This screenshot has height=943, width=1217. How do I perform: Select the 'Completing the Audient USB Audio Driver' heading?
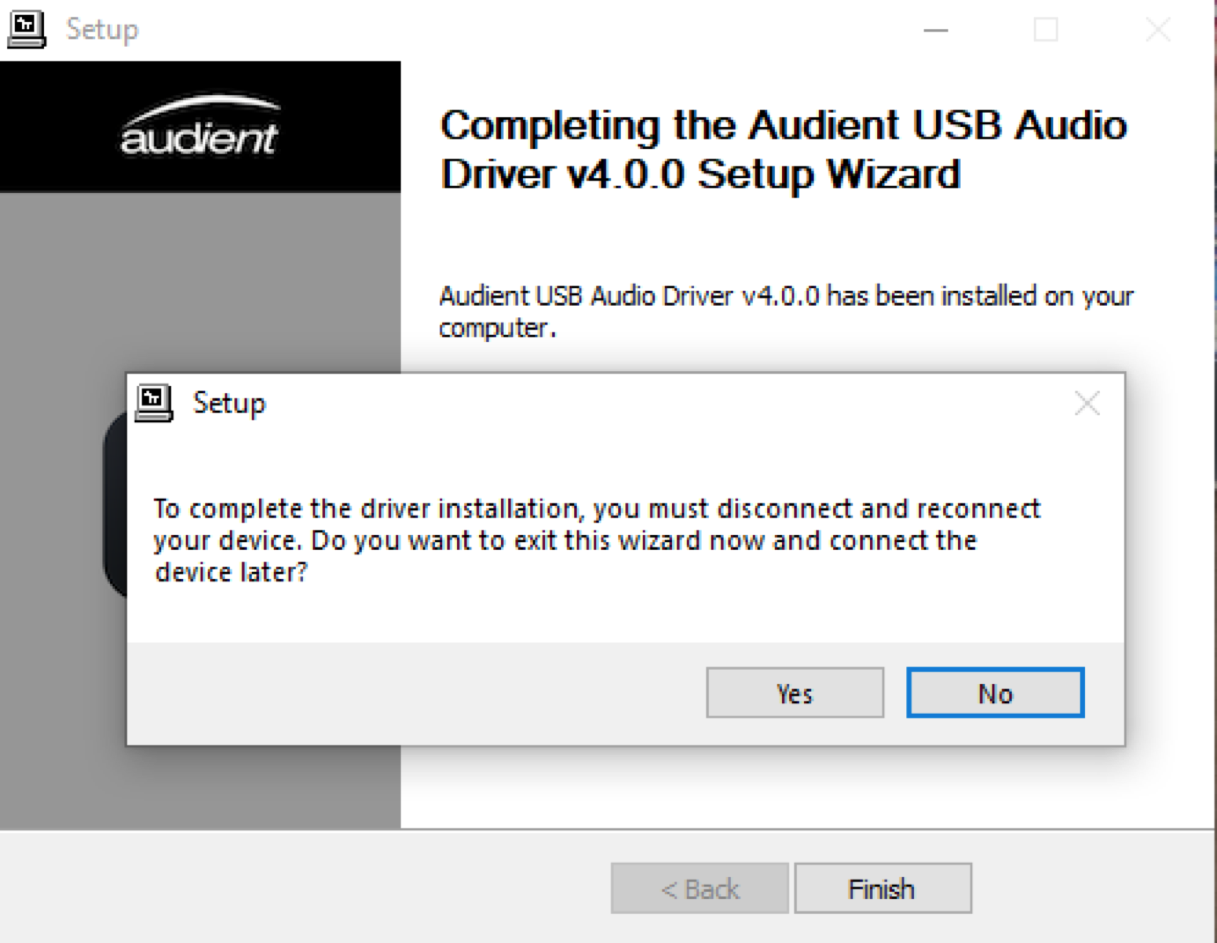(x=784, y=150)
